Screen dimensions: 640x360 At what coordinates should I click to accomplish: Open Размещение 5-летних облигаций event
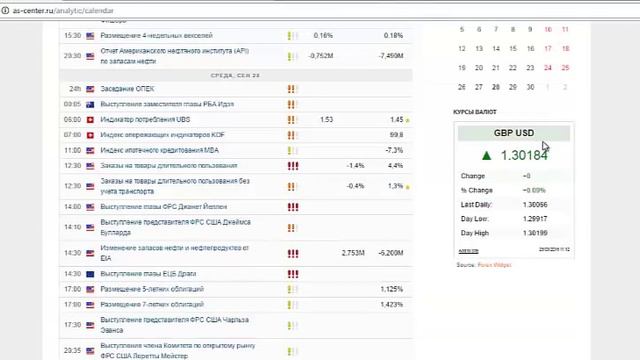(x=152, y=289)
